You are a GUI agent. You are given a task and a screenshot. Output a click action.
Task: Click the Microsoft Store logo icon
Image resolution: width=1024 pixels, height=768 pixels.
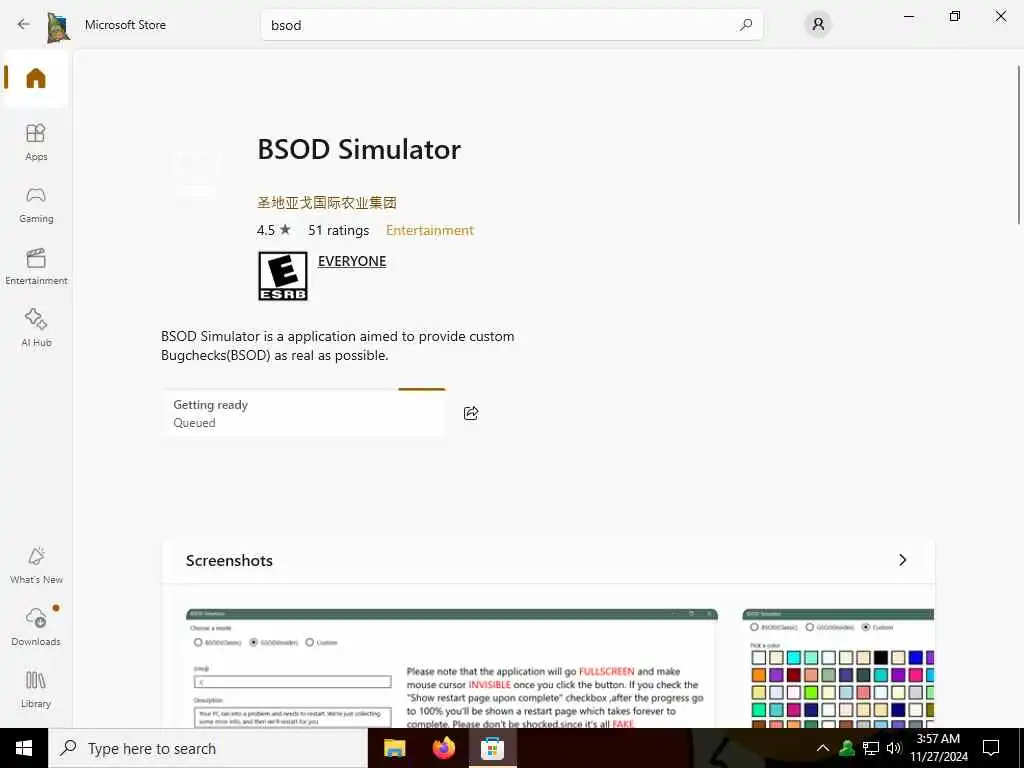(x=58, y=27)
